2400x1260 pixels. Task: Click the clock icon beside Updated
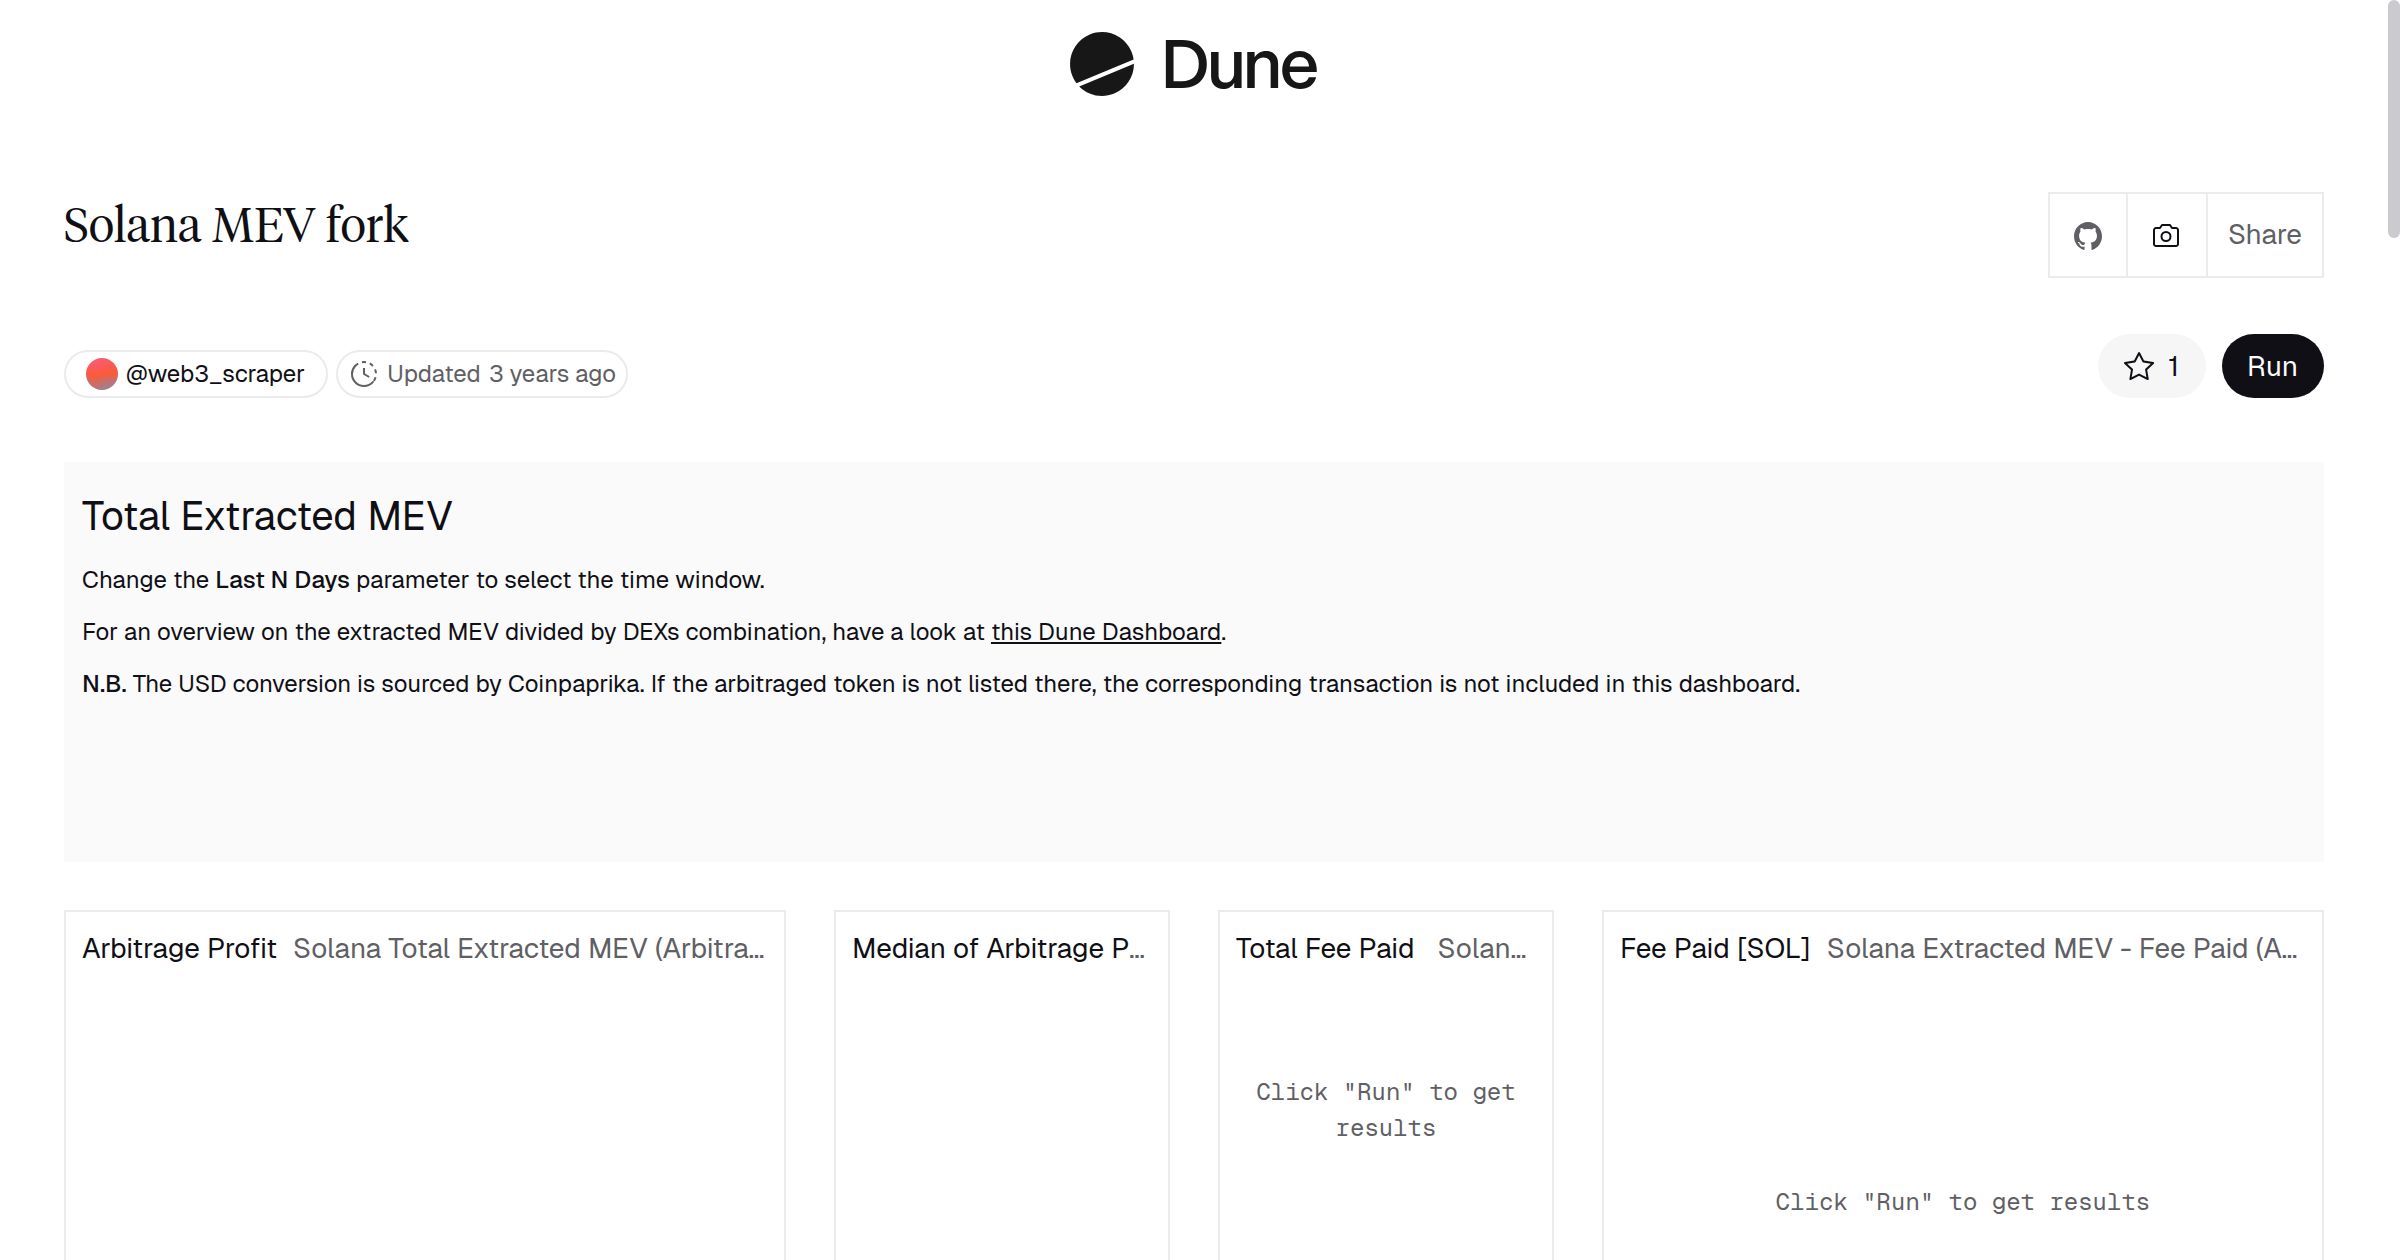tap(364, 374)
